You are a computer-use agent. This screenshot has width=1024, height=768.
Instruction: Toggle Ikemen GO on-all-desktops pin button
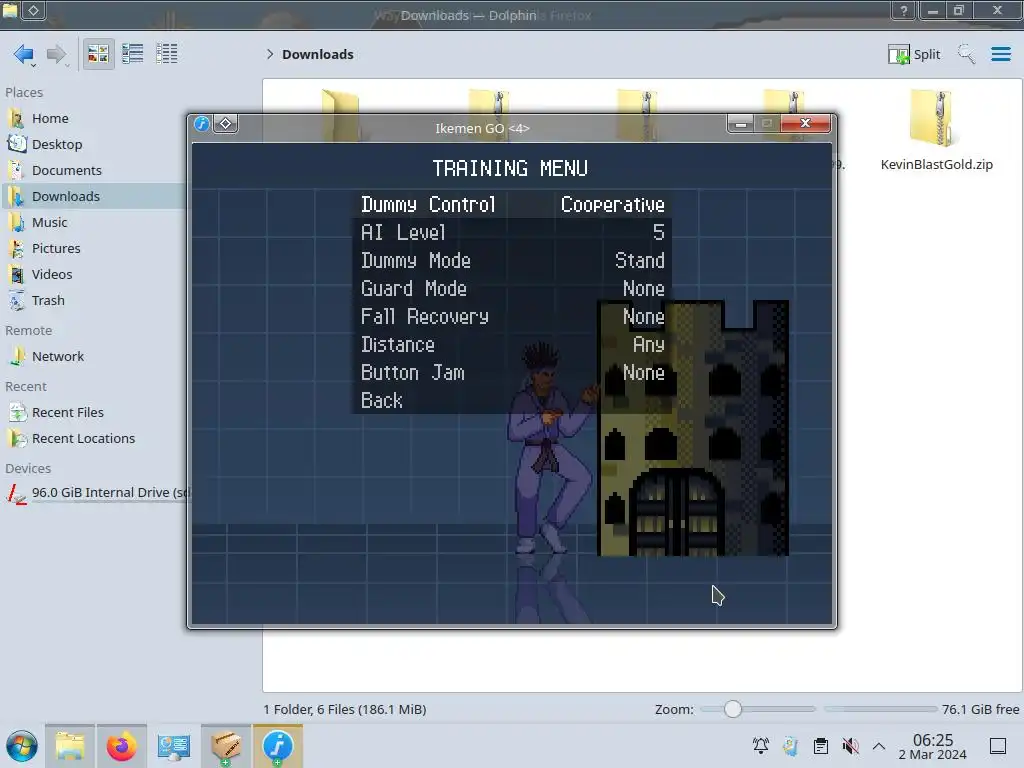225,123
